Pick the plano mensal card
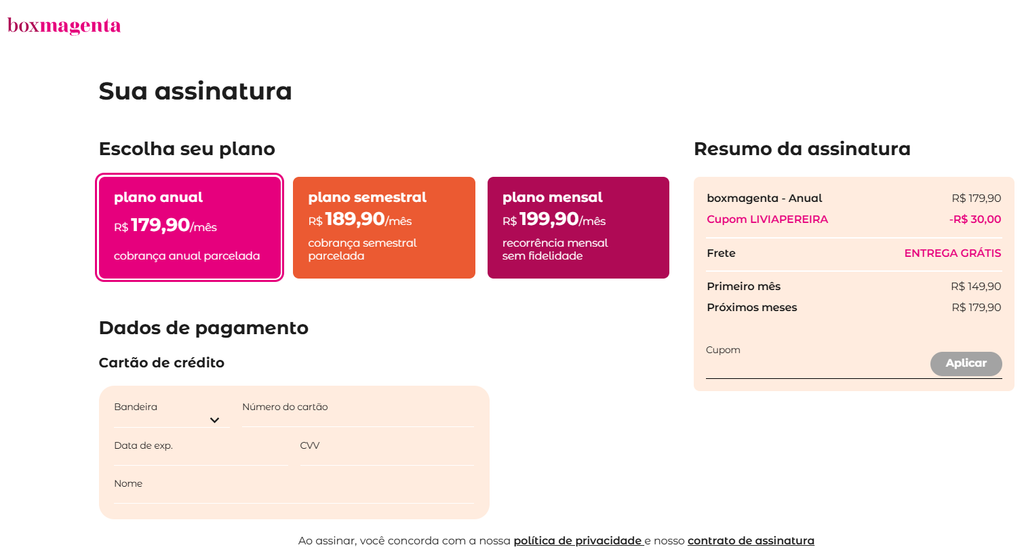This screenshot has height=551, width=1024. point(578,227)
